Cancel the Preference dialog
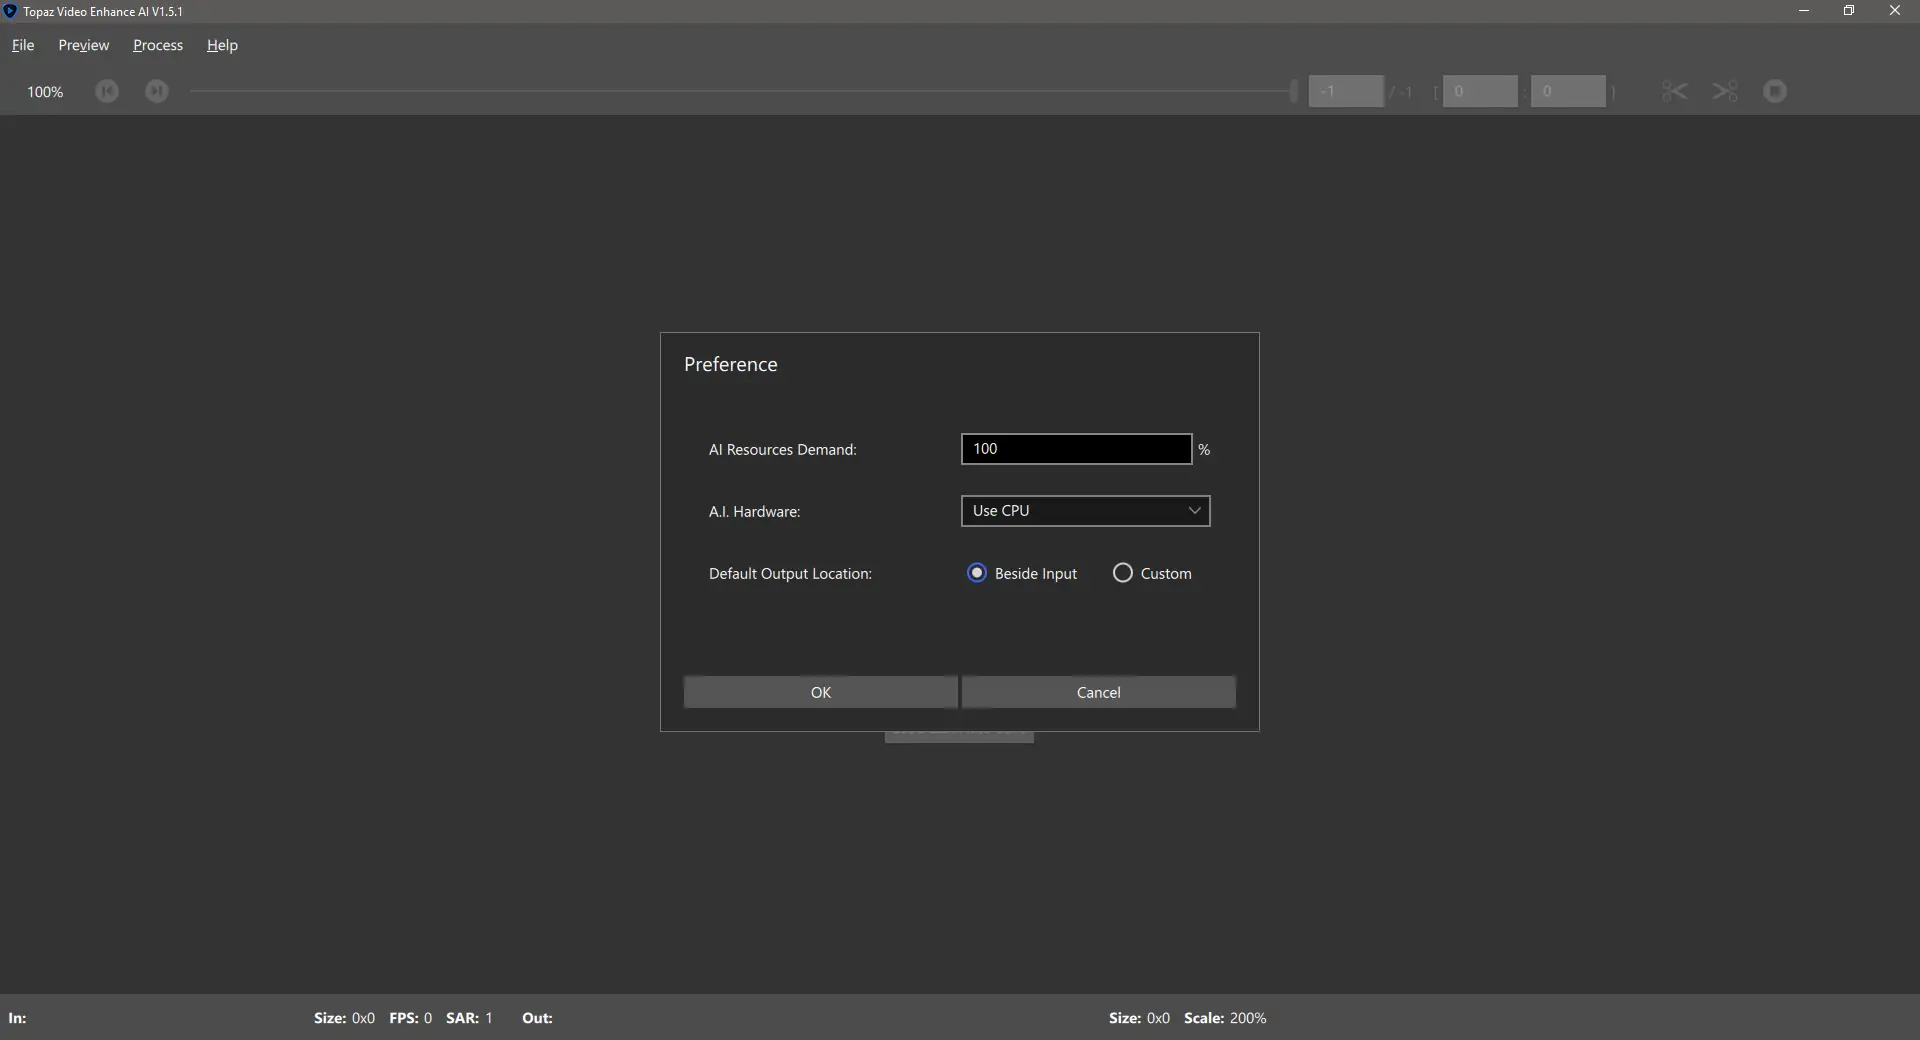 pos(1099,692)
